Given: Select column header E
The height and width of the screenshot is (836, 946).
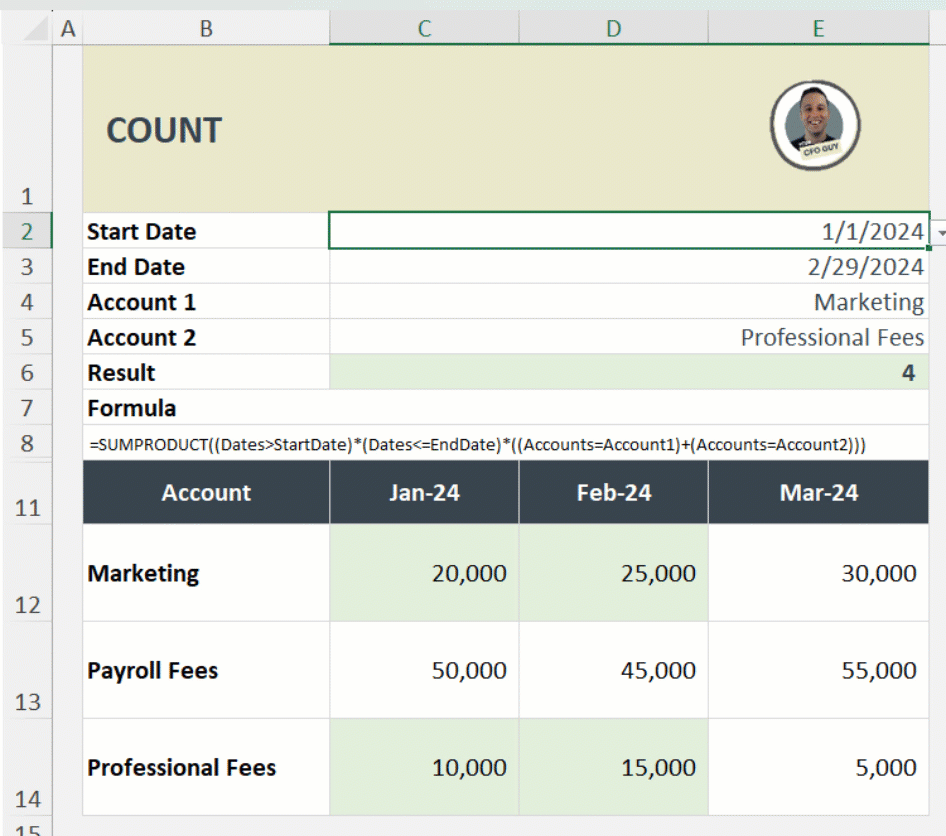Looking at the screenshot, I should [x=818, y=28].
